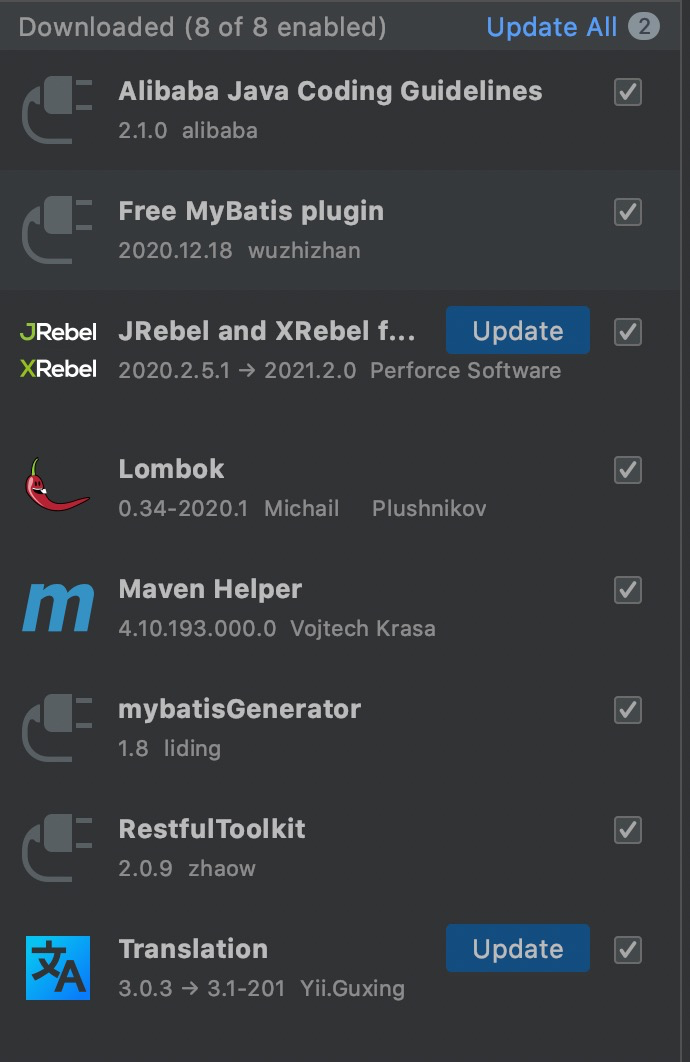690x1062 pixels.
Task: Click the updates count badge
Action: click(643, 26)
